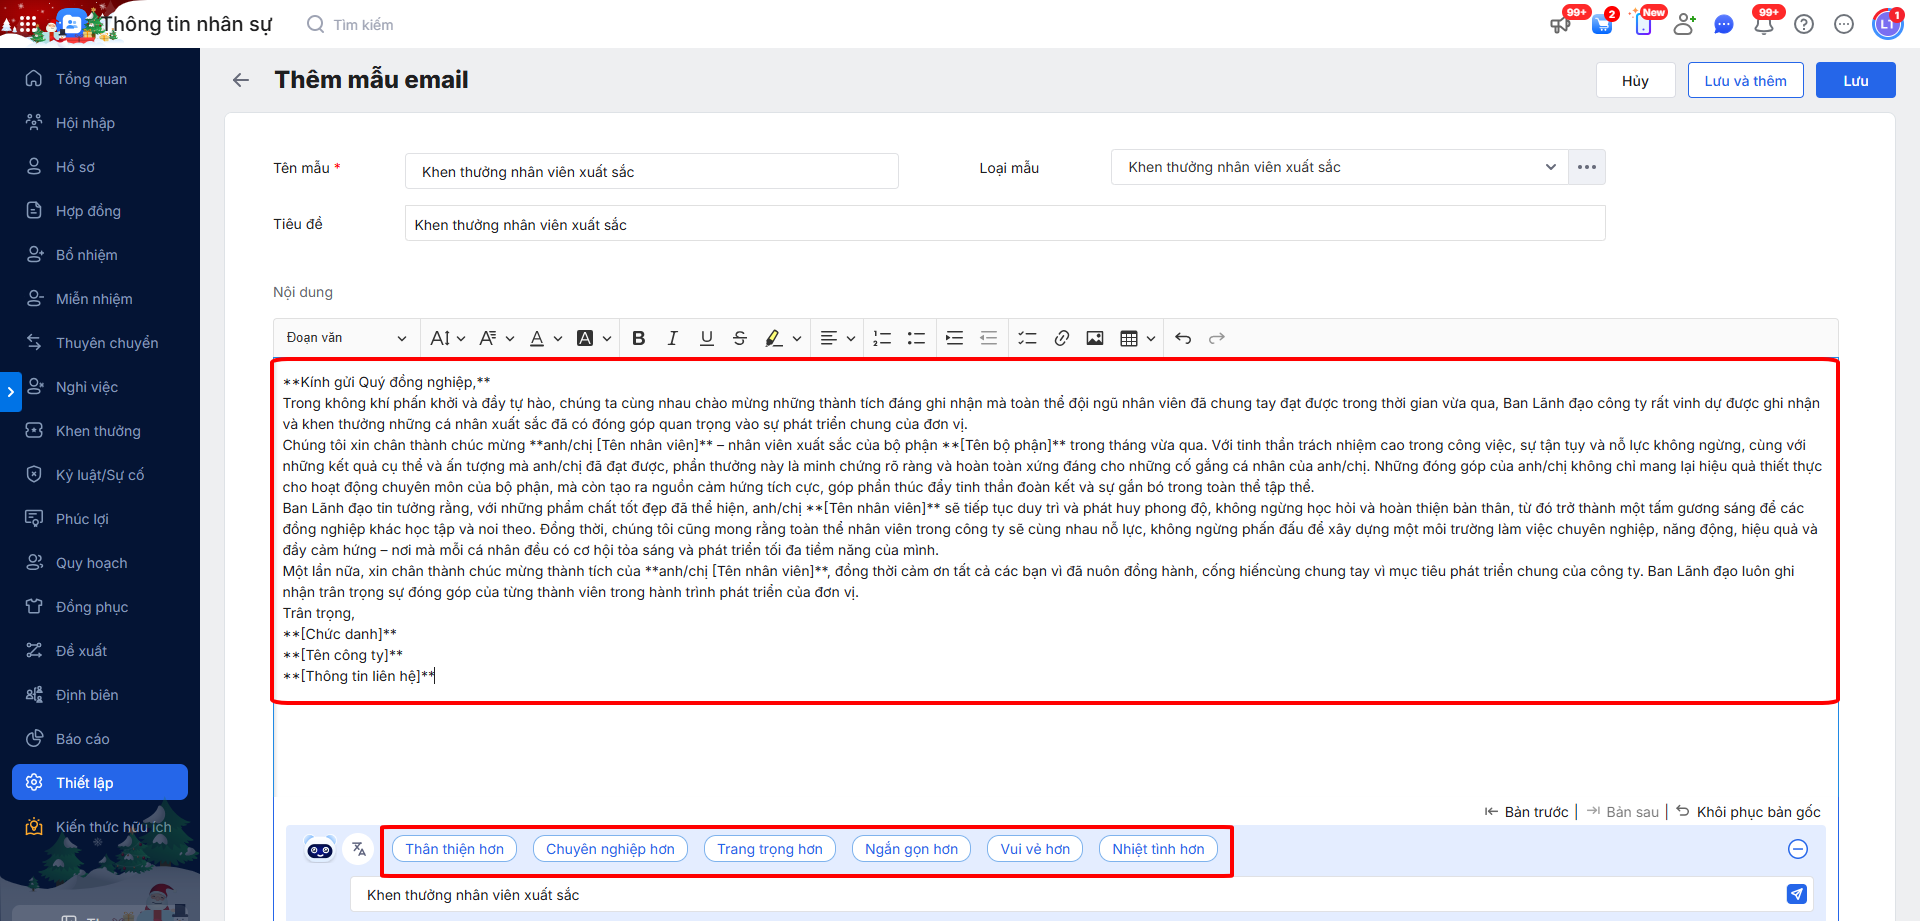The height and width of the screenshot is (921, 1920).
Task: Open the font family dropdown
Action: [x=496, y=338]
